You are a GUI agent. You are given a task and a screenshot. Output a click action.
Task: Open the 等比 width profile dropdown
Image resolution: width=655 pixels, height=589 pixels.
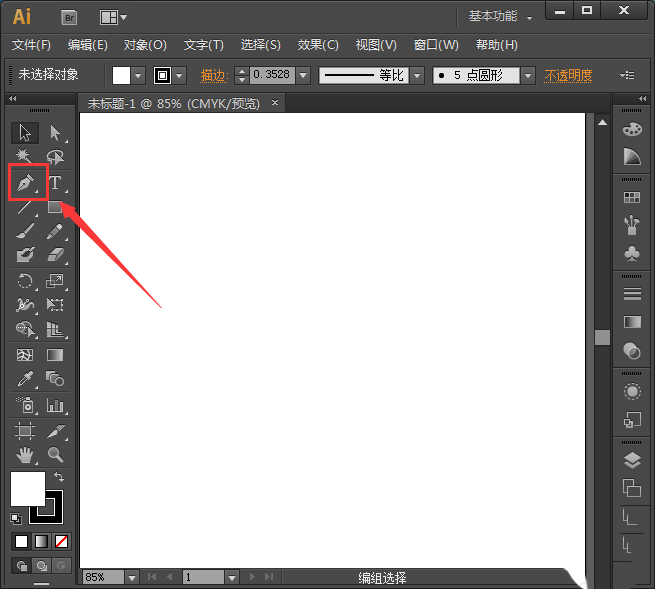click(416, 76)
